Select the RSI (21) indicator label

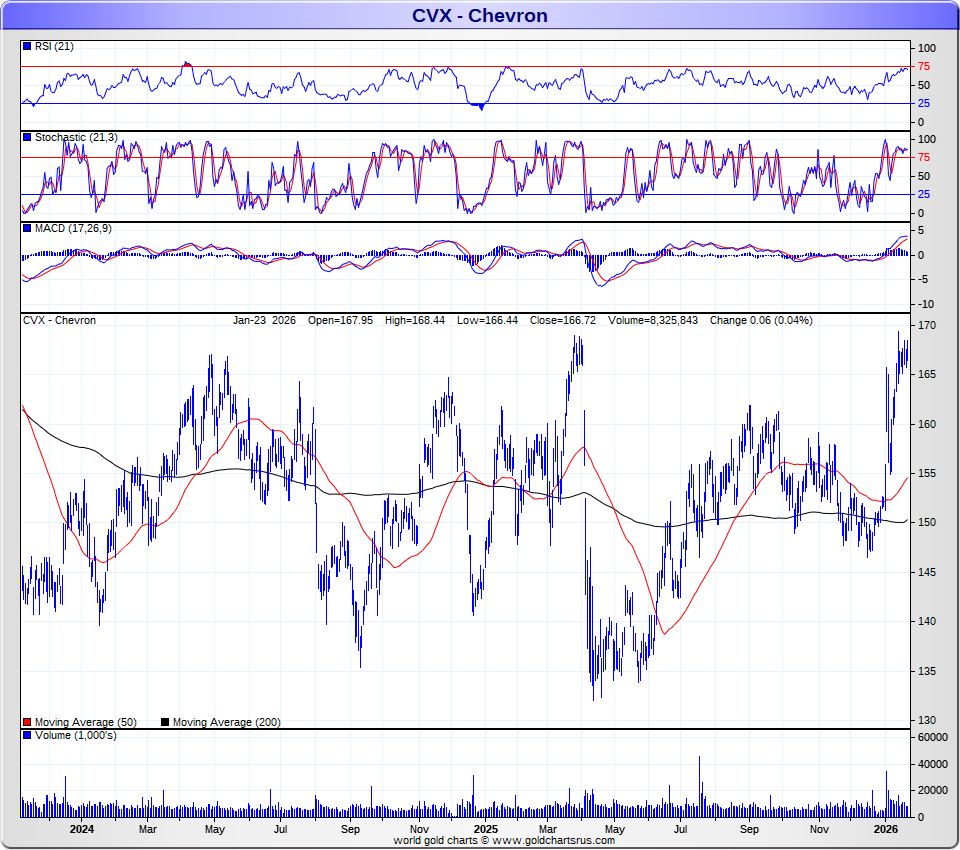54,47
